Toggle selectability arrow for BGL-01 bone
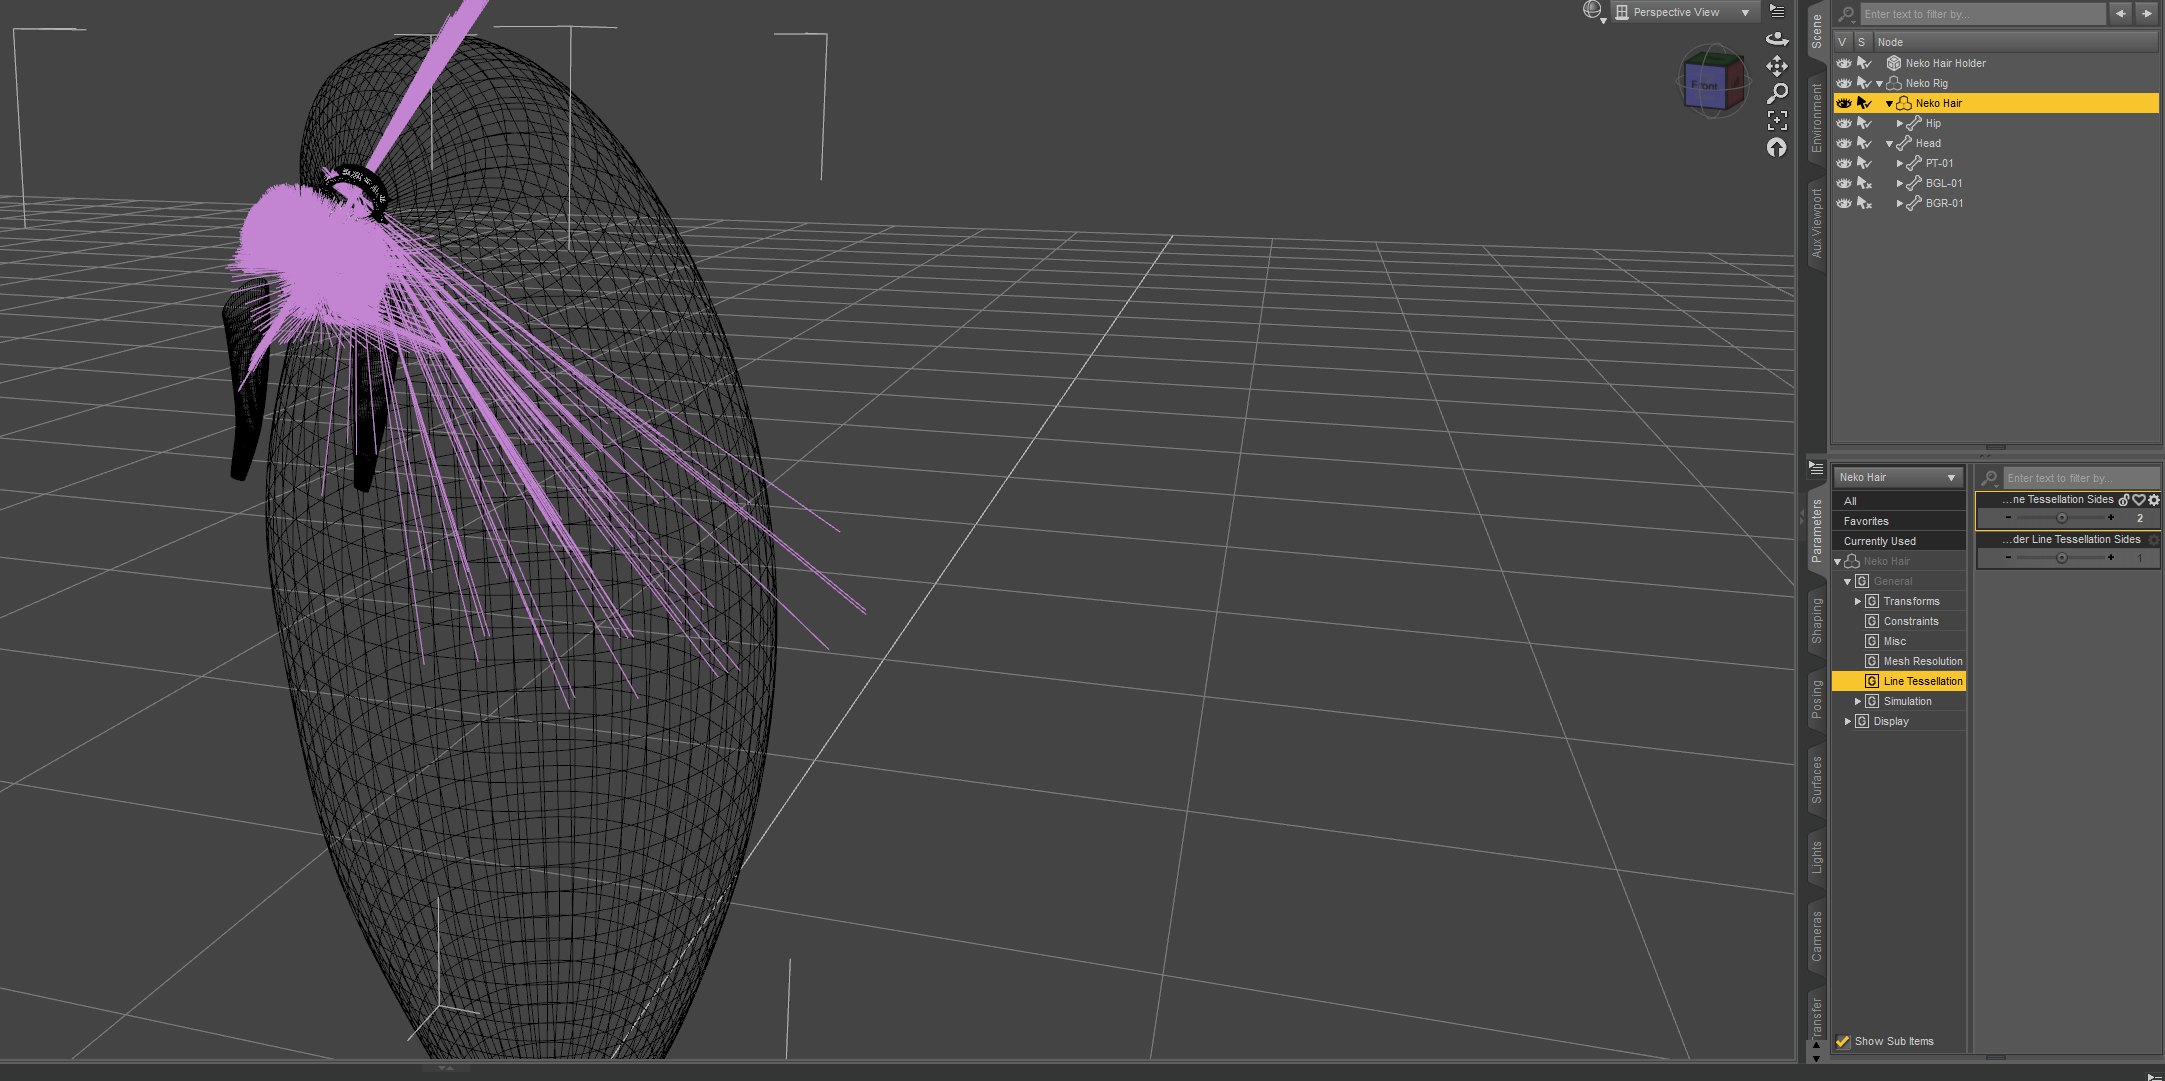The height and width of the screenshot is (1081, 2165). pos(1864,183)
